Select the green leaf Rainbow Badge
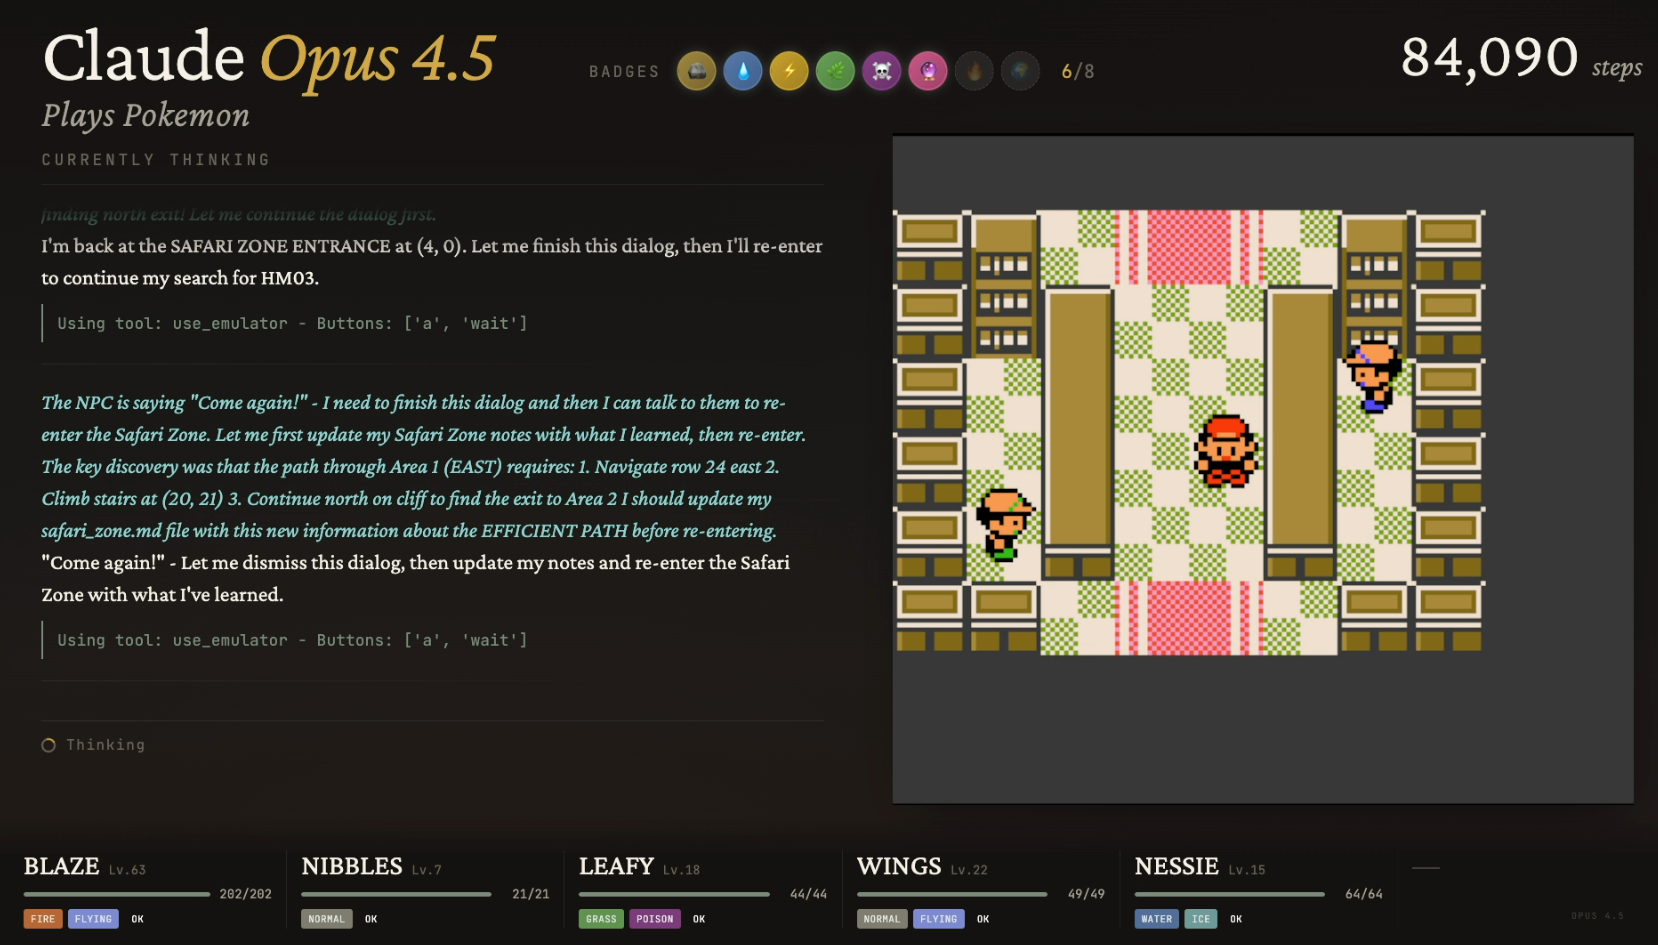Viewport: 1658px width, 945px height. pyautogui.click(x=835, y=71)
